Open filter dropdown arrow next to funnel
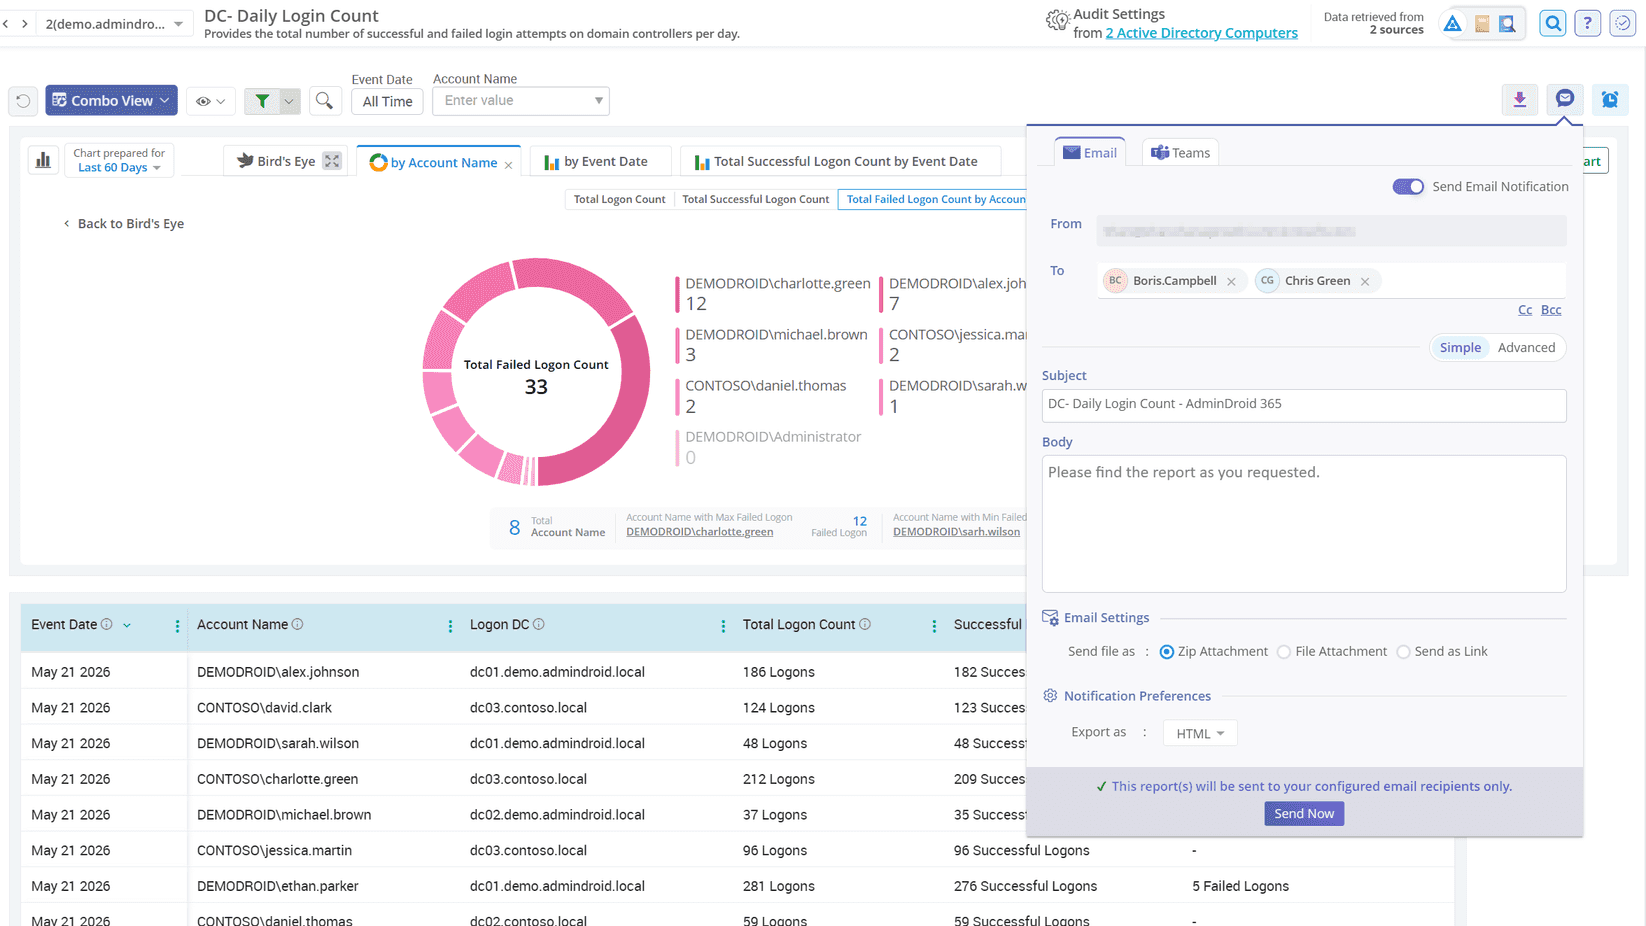The height and width of the screenshot is (926, 1646). pos(289,101)
